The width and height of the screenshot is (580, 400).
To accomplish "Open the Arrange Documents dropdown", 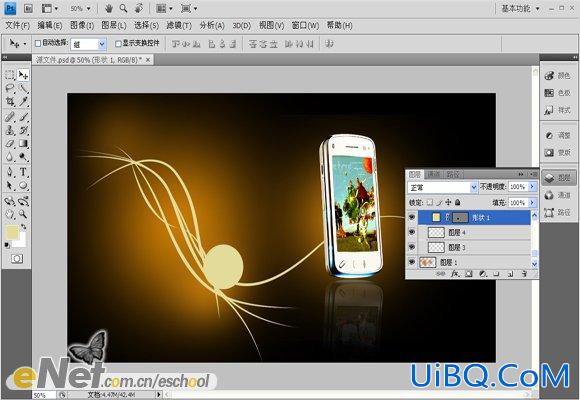I will point(164,9).
